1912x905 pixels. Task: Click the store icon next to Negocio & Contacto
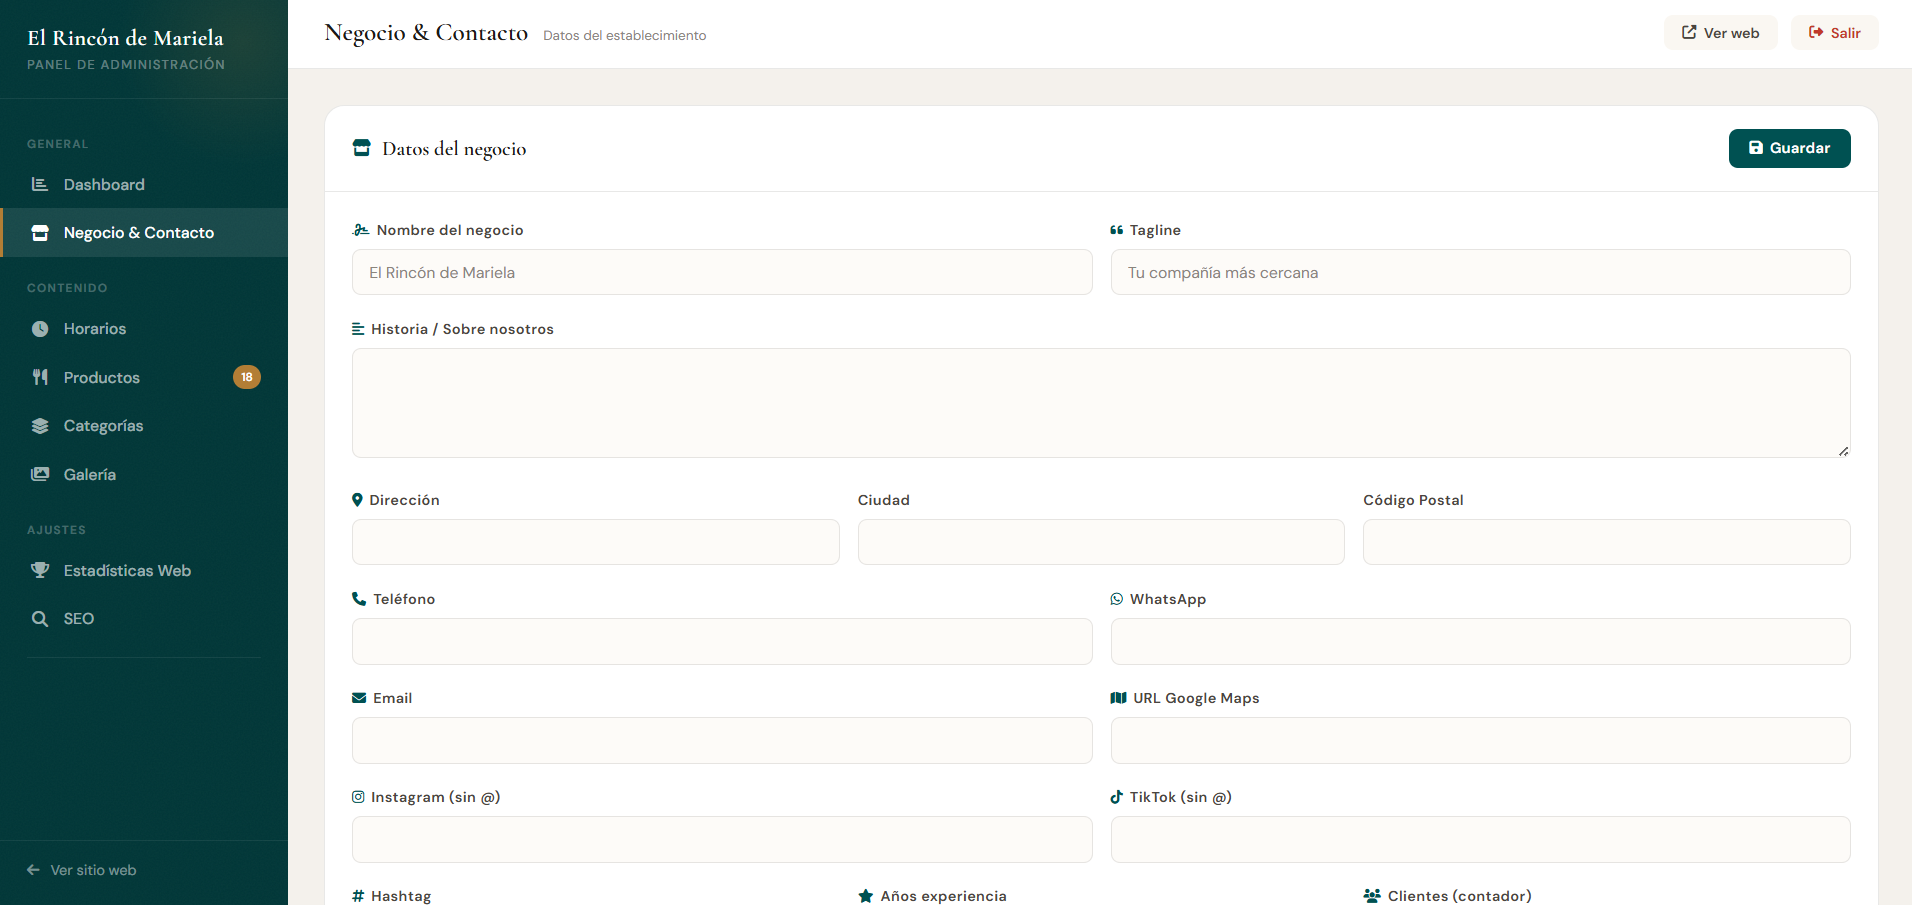40,233
